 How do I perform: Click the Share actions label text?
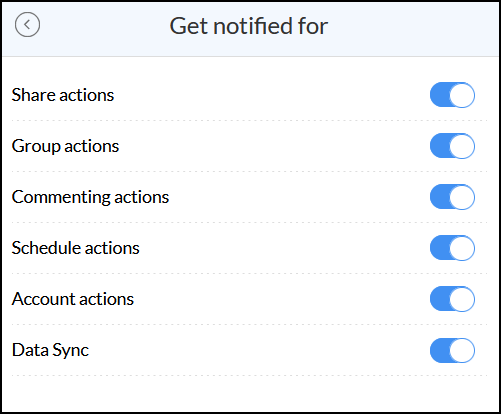pos(63,95)
